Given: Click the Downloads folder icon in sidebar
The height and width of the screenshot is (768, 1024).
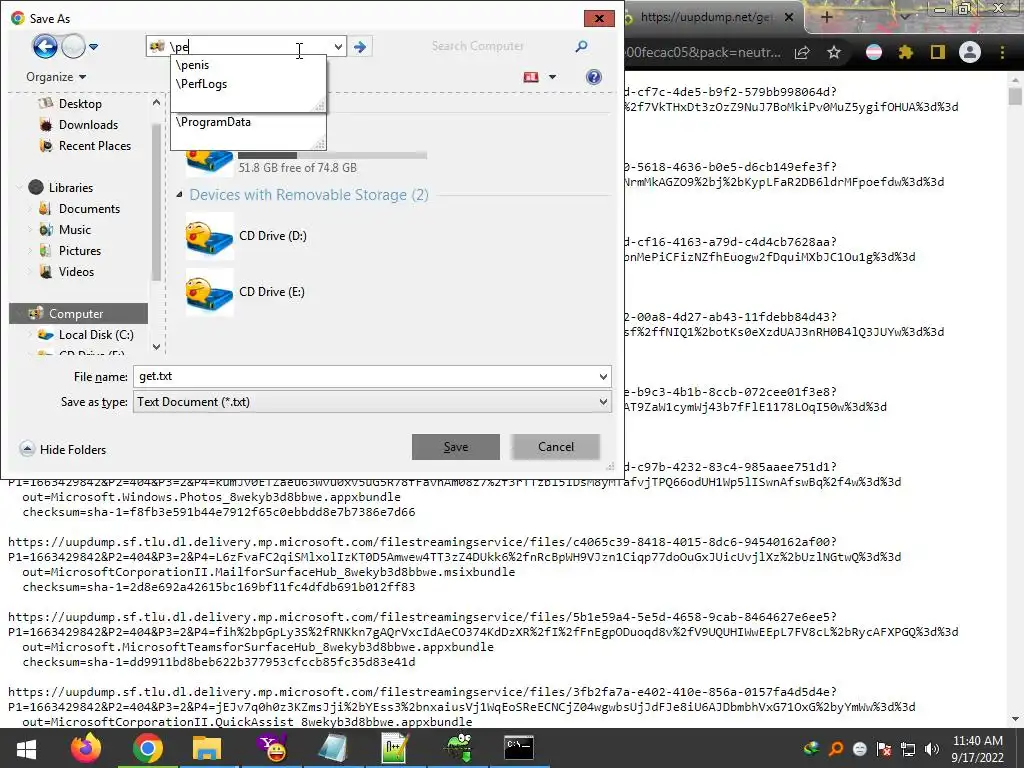Looking at the screenshot, I should (46, 125).
